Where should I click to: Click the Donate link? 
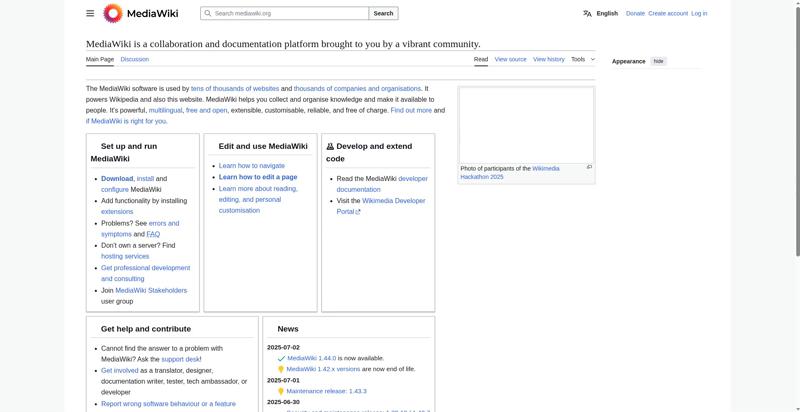(x=635, y=14)
